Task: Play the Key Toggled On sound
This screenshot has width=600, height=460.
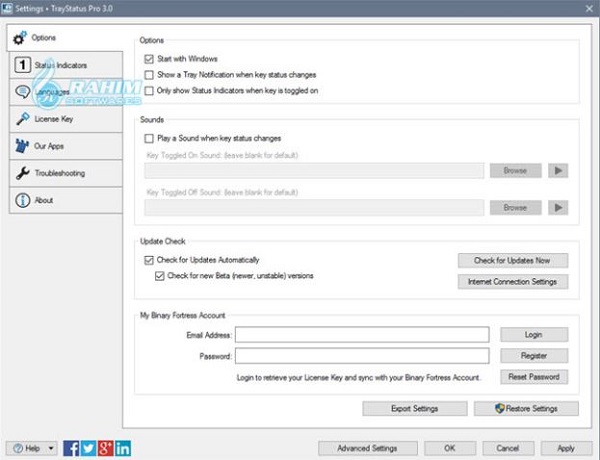Action: point(558,171)
